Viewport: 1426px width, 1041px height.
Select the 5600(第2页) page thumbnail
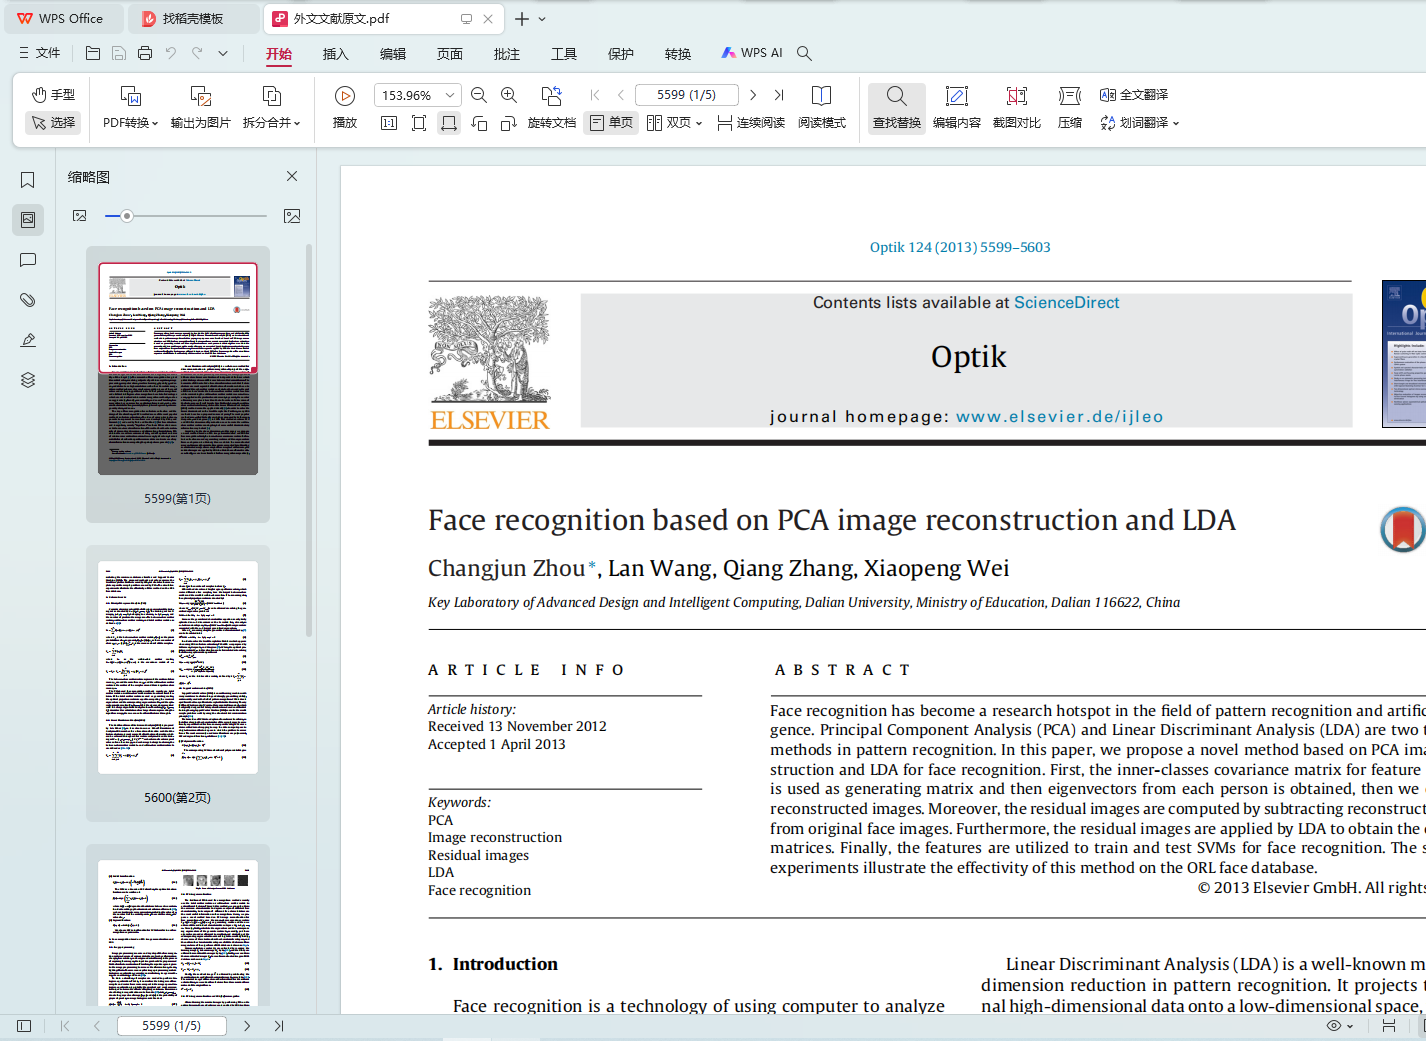[x=178, y=667]
